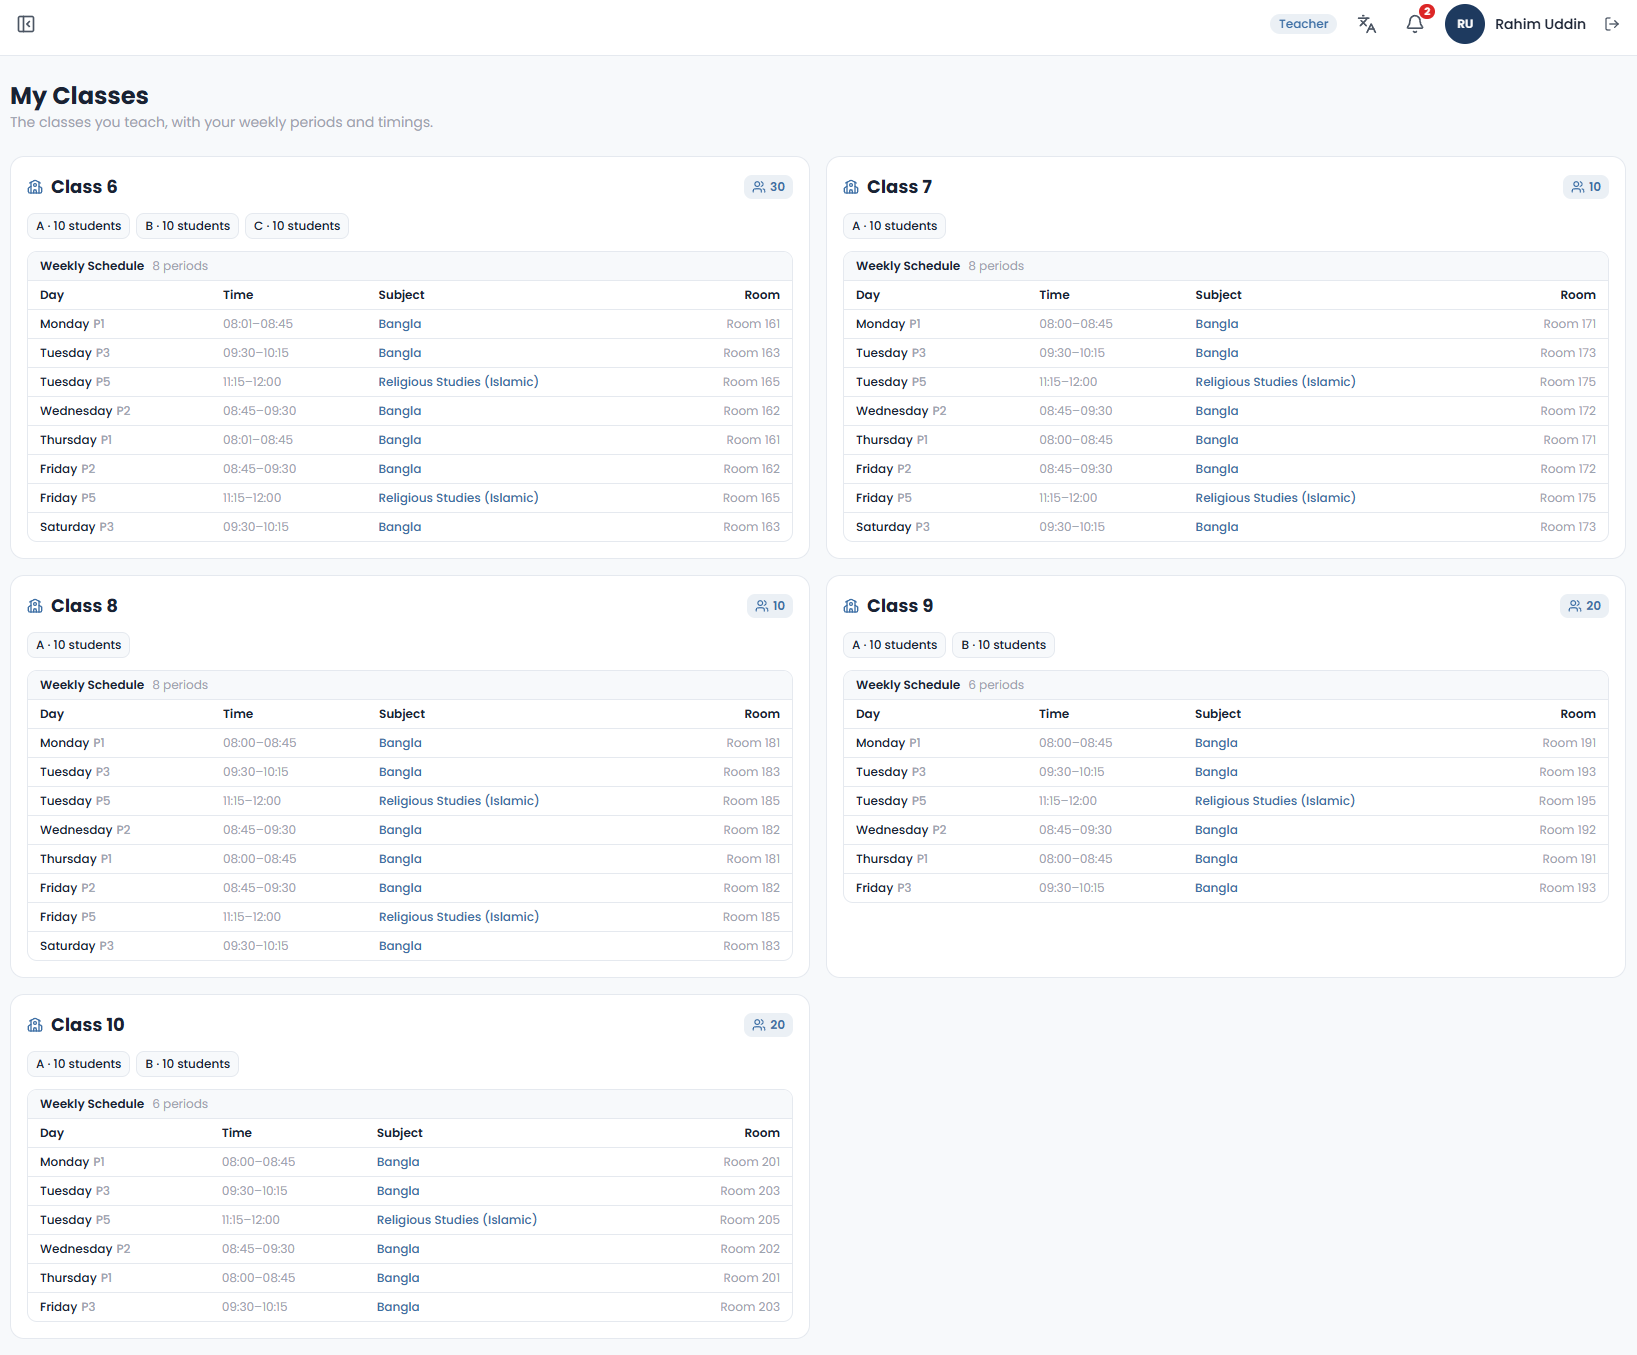Select Class 10 section A chip
The width and height of the screenshot is (1637, 1355).
point(79,1064)
